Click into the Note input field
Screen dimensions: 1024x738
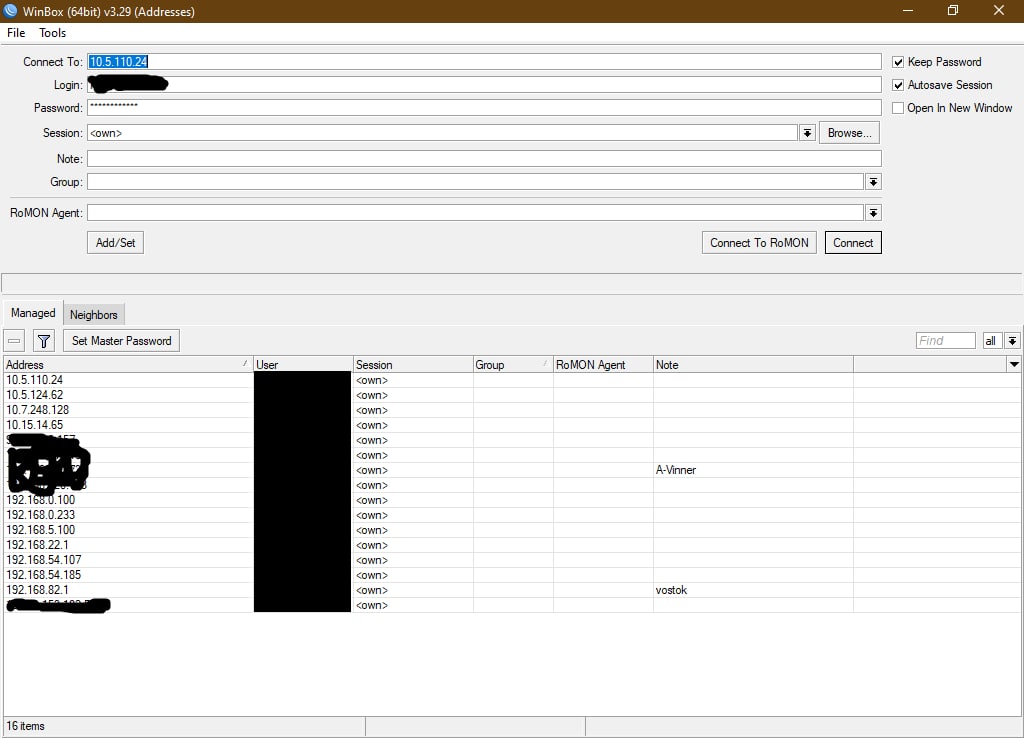tap(484, 159)
